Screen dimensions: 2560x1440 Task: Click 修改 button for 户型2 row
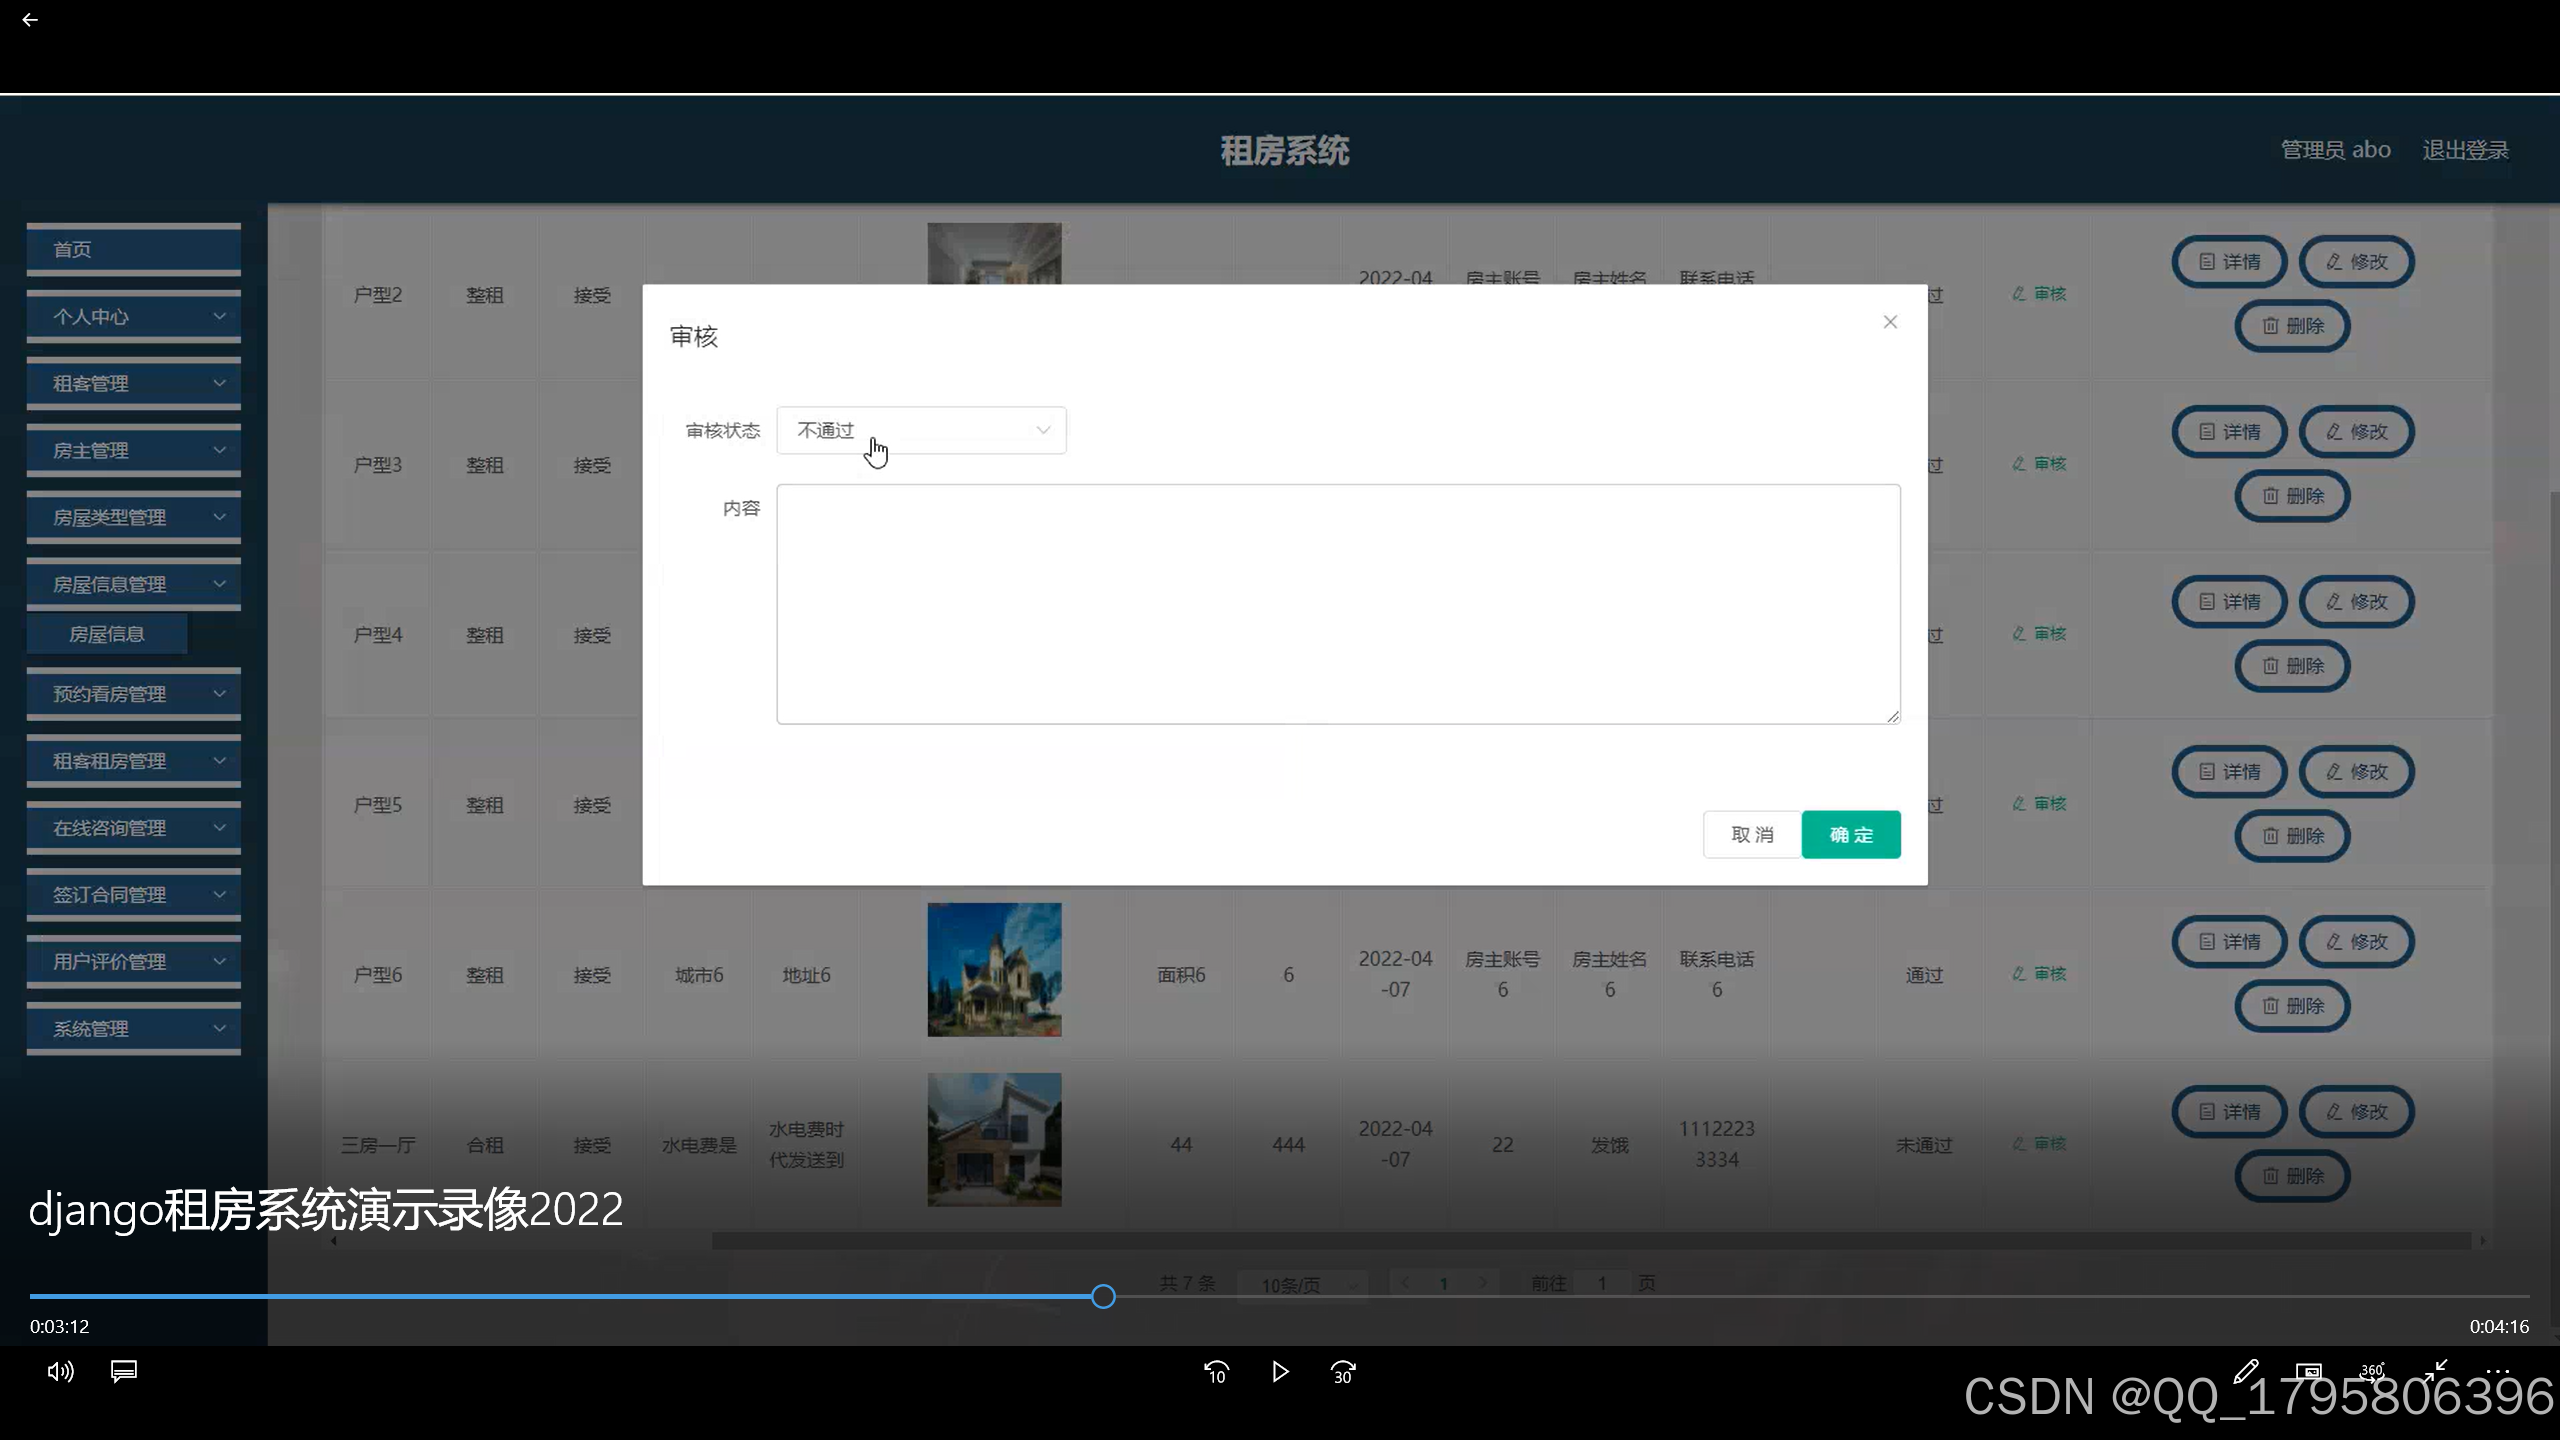[x=2357, y=262]
